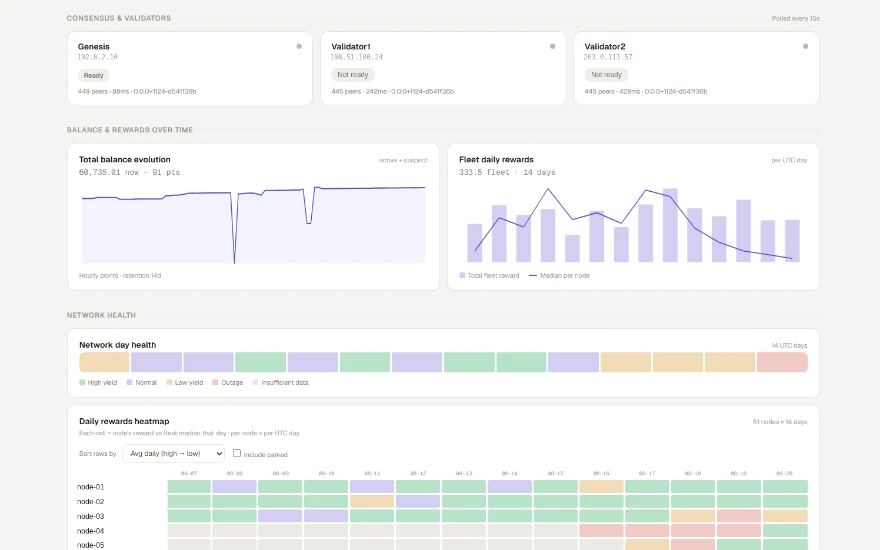Click the deepest dip in balance chart
This screenshot has width=880, height=550.
click(x=234, y=261)
